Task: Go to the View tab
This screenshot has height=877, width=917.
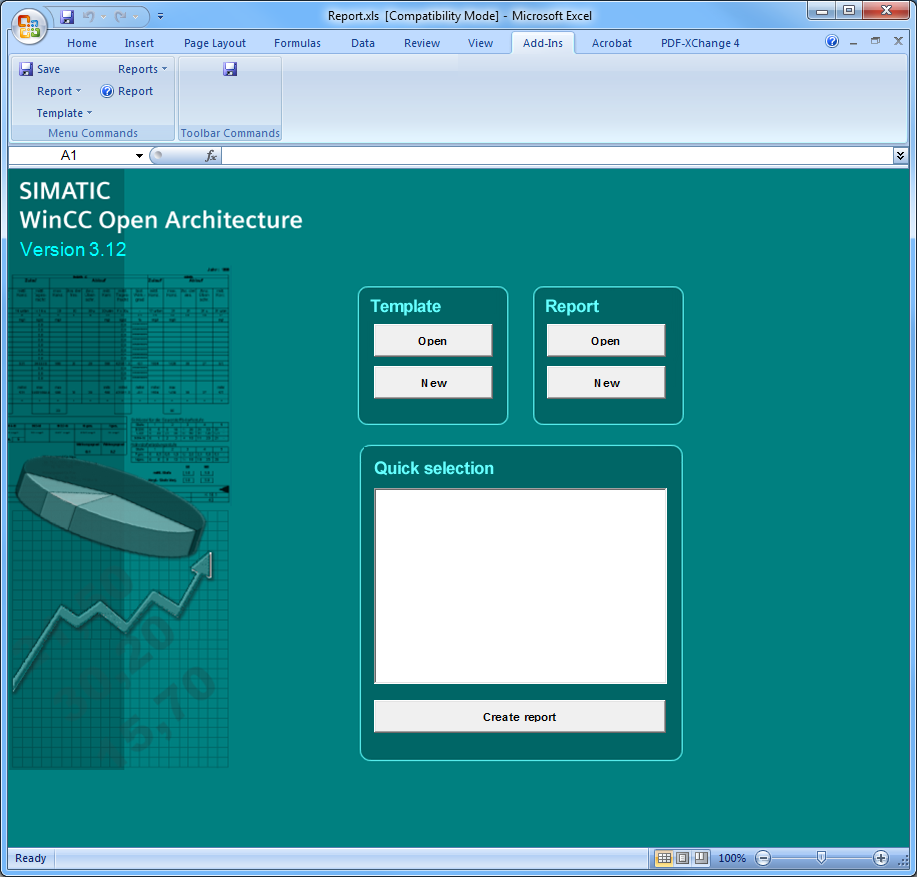Action: click(480, 43)
